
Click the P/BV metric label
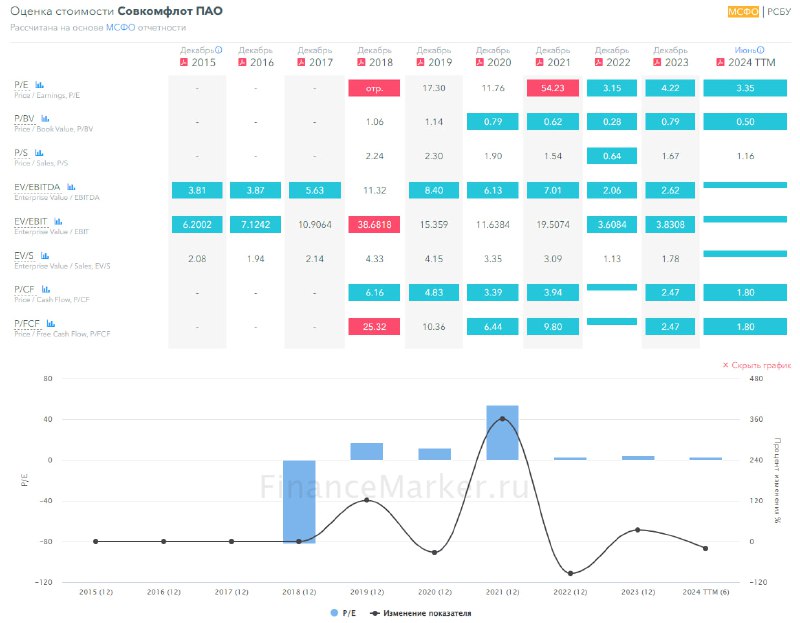tap(24, 119)
